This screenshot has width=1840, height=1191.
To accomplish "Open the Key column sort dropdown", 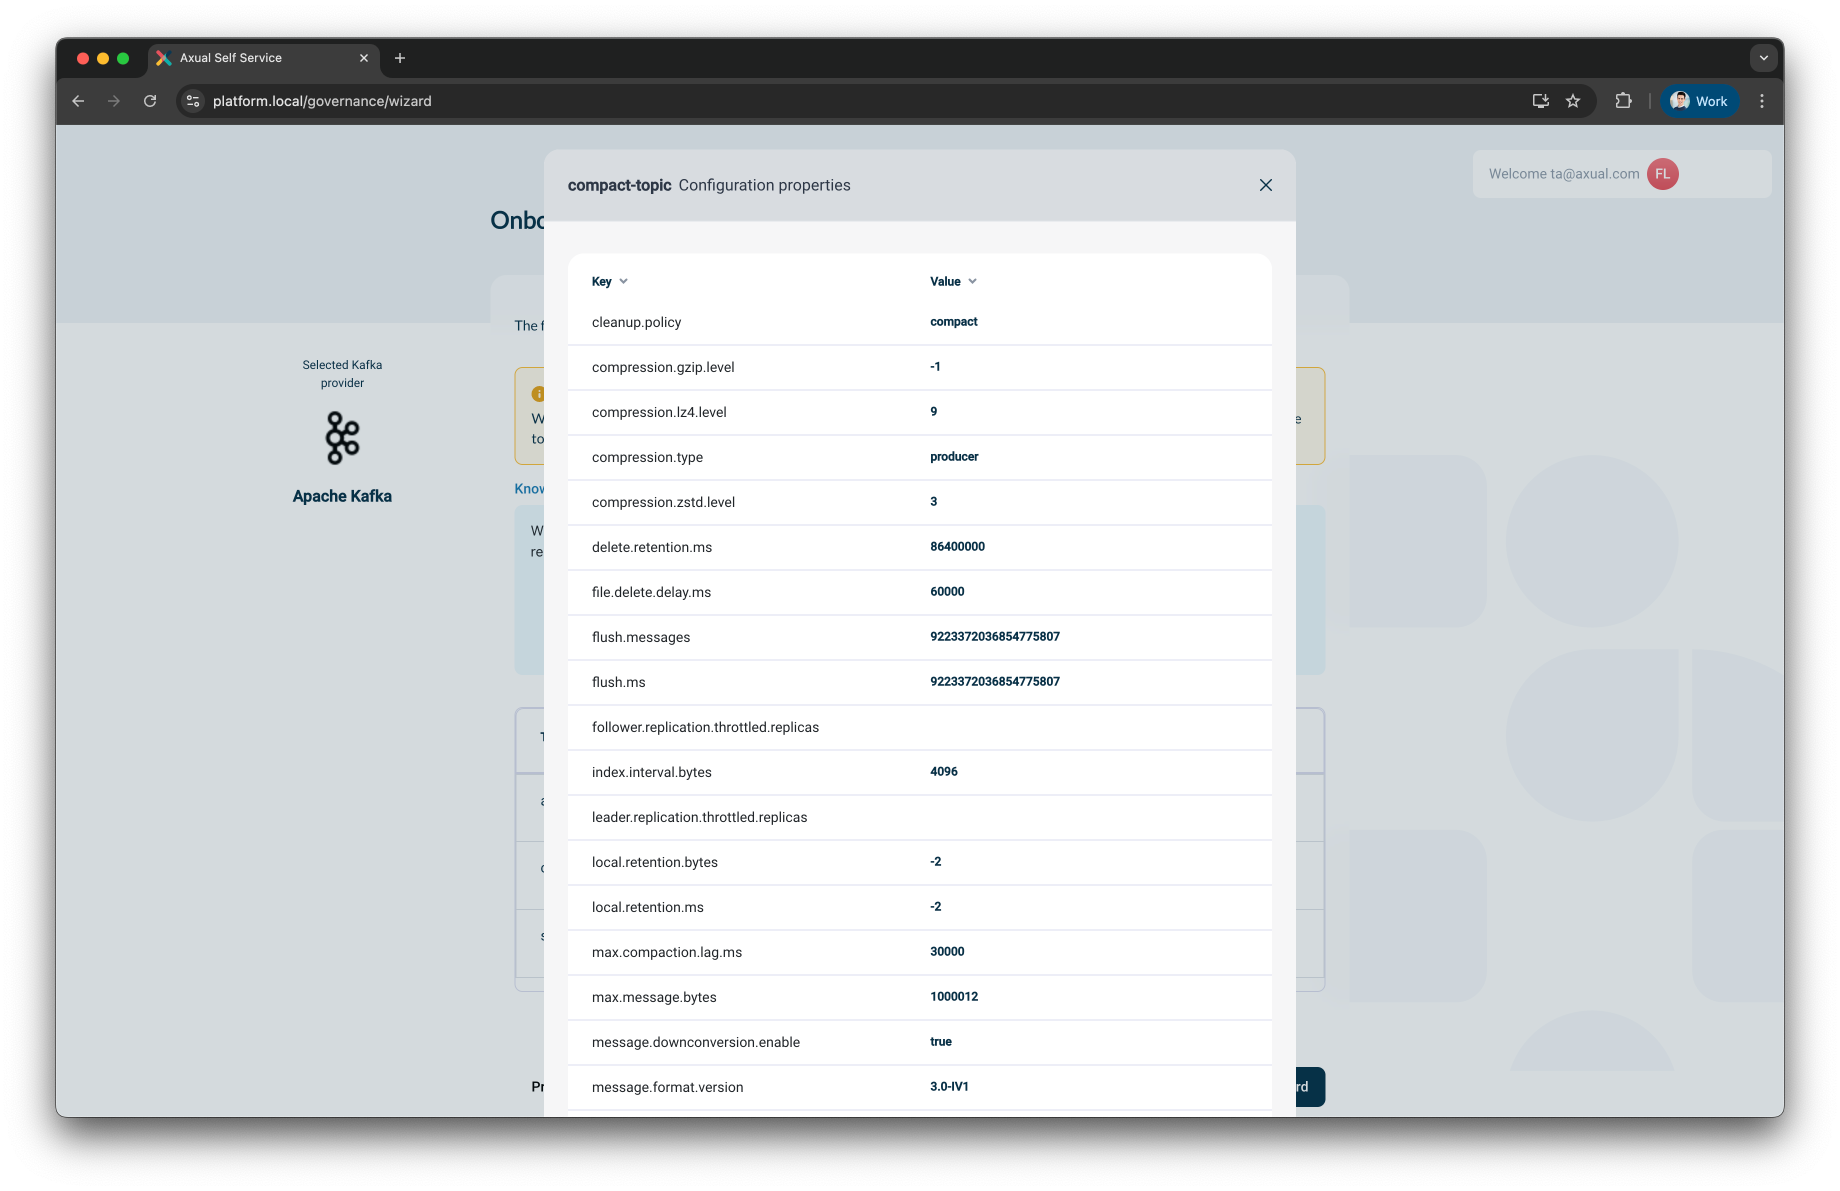I will (x=622, y=281).
